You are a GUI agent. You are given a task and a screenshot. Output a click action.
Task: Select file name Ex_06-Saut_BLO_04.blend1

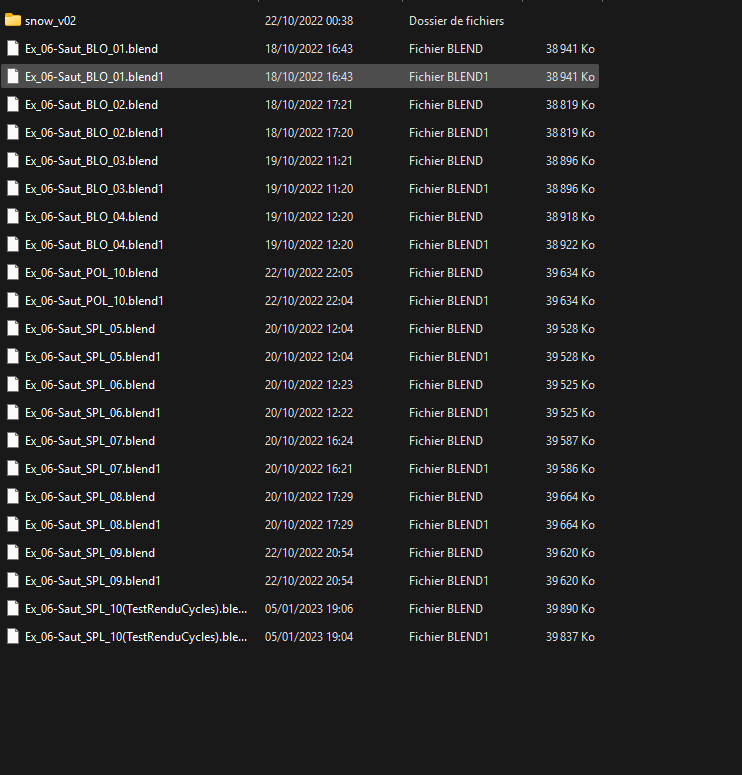click(94, 245)
